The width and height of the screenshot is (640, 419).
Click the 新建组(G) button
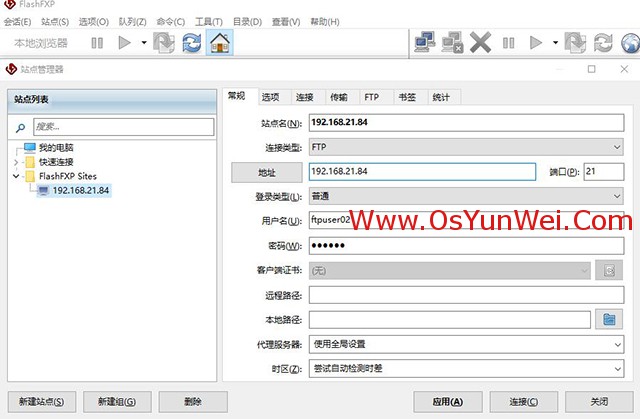(x=117, y=402)
